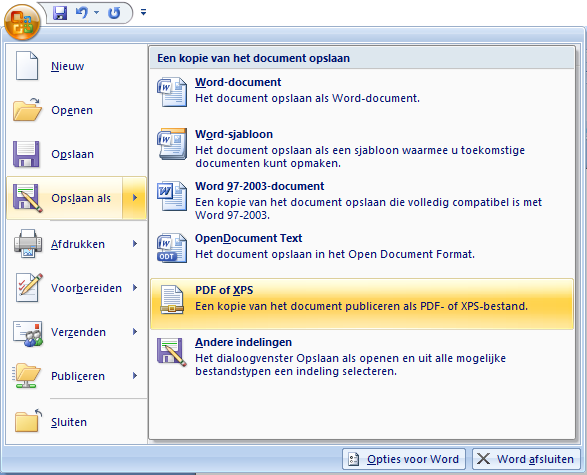
Task: Expand the Publiceren submenu arrow
Action: point(135,376)
